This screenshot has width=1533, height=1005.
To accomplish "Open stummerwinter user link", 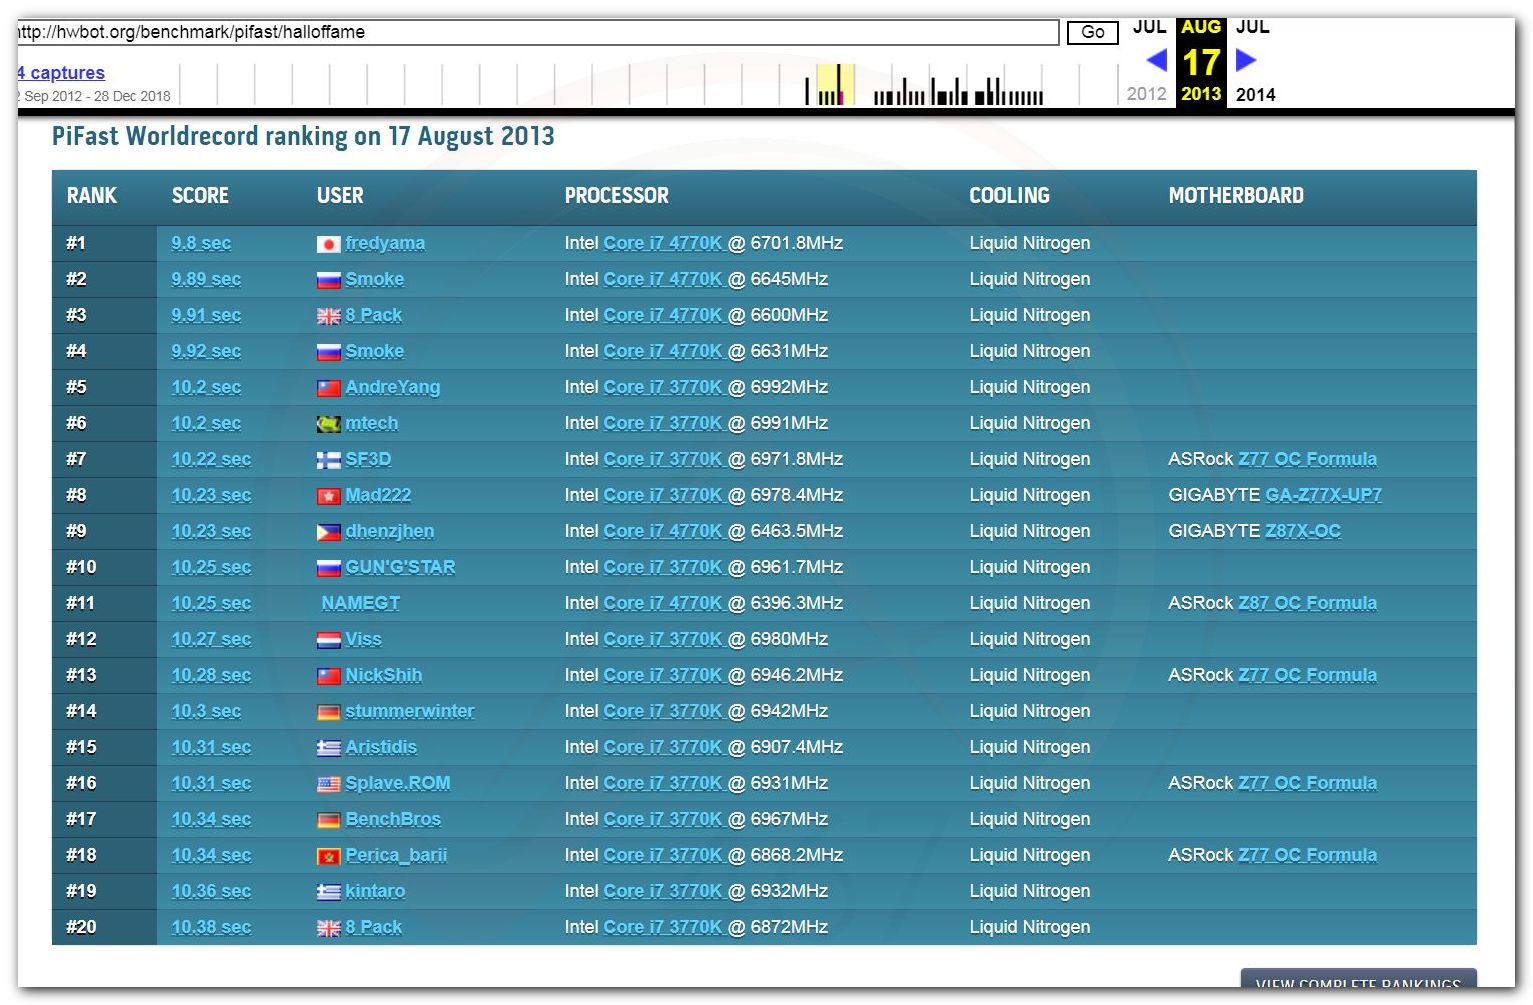I will (x=410, y=711).
